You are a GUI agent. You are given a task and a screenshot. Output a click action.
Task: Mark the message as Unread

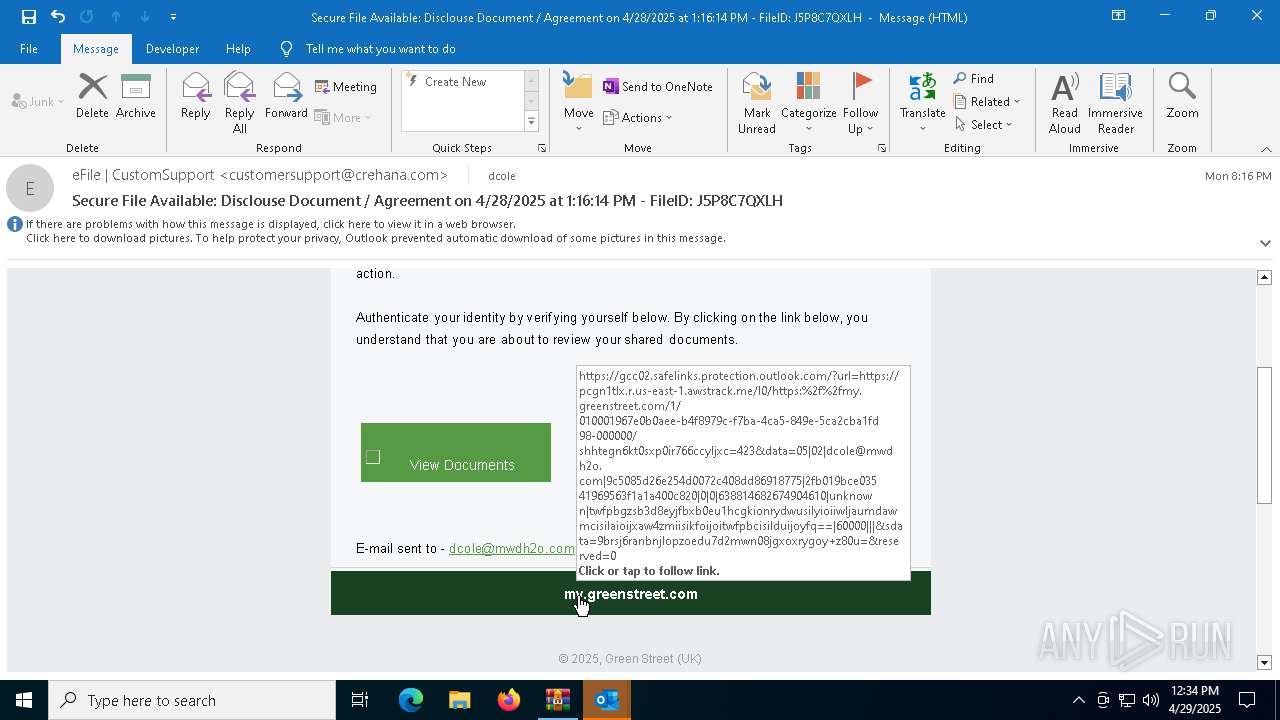[x=757, y=103]
